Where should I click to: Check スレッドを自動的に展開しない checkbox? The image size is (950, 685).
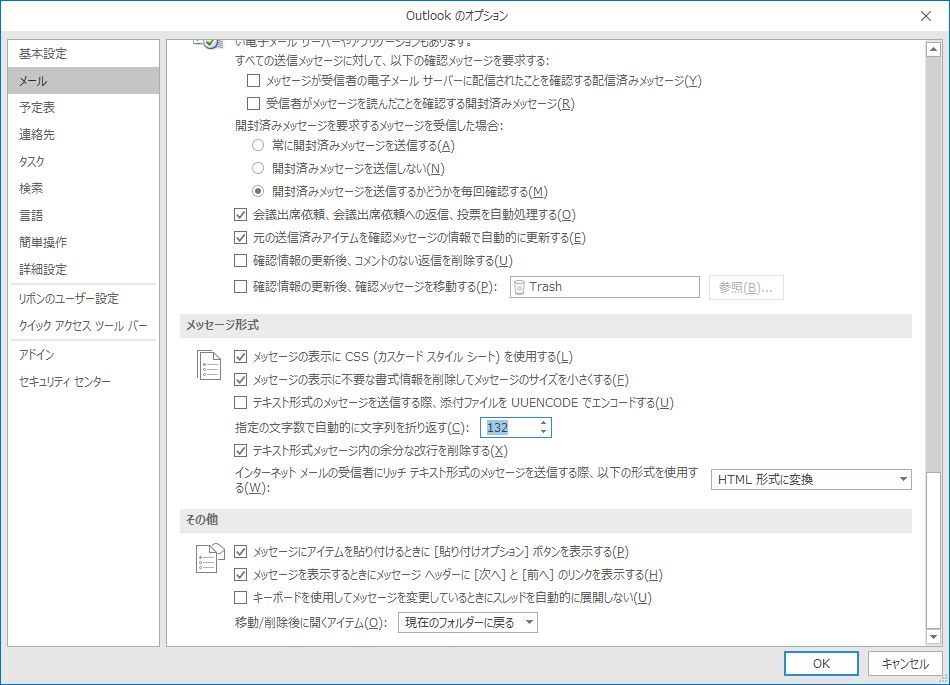(241, 598)
